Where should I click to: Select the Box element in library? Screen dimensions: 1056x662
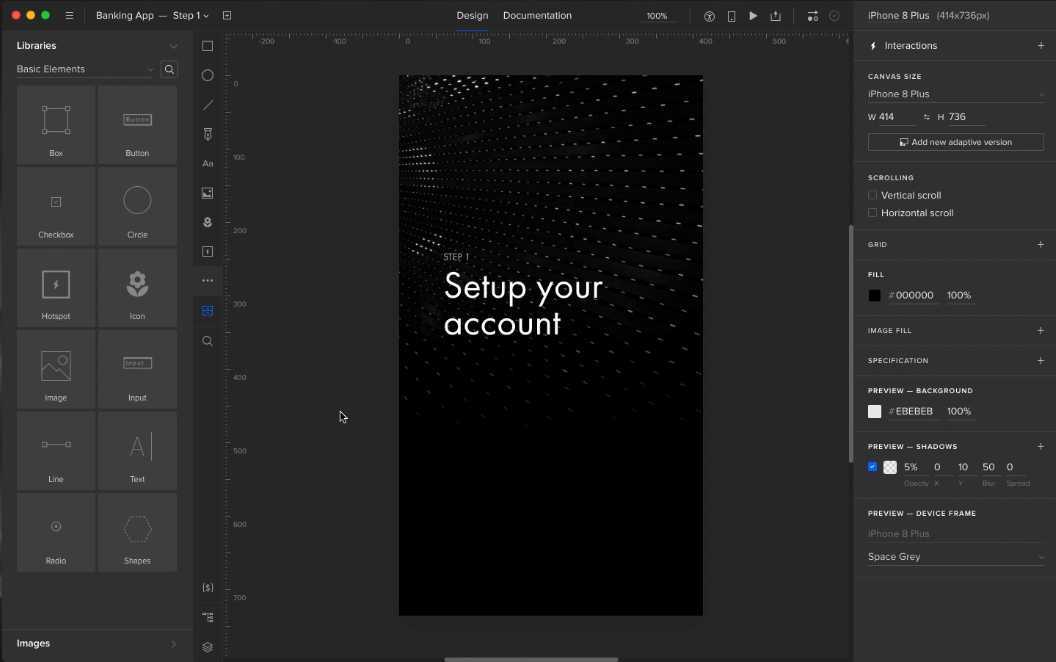(x=56, y=125)
